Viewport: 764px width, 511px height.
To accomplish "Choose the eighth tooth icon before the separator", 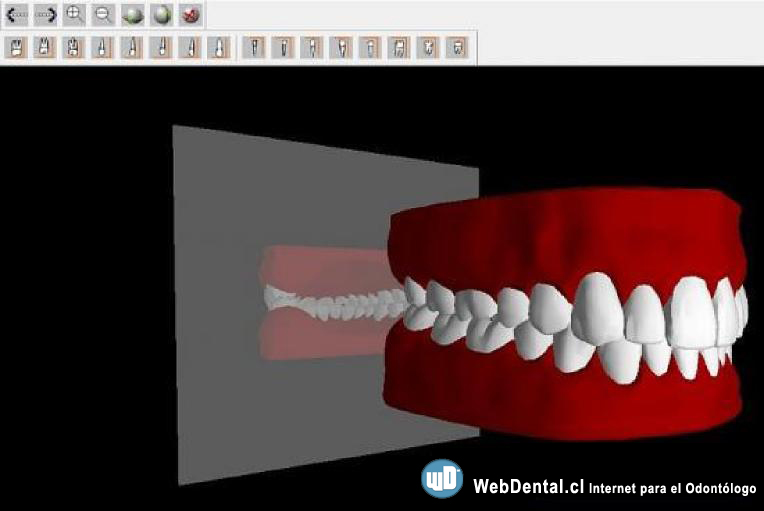I will point(218,47).
